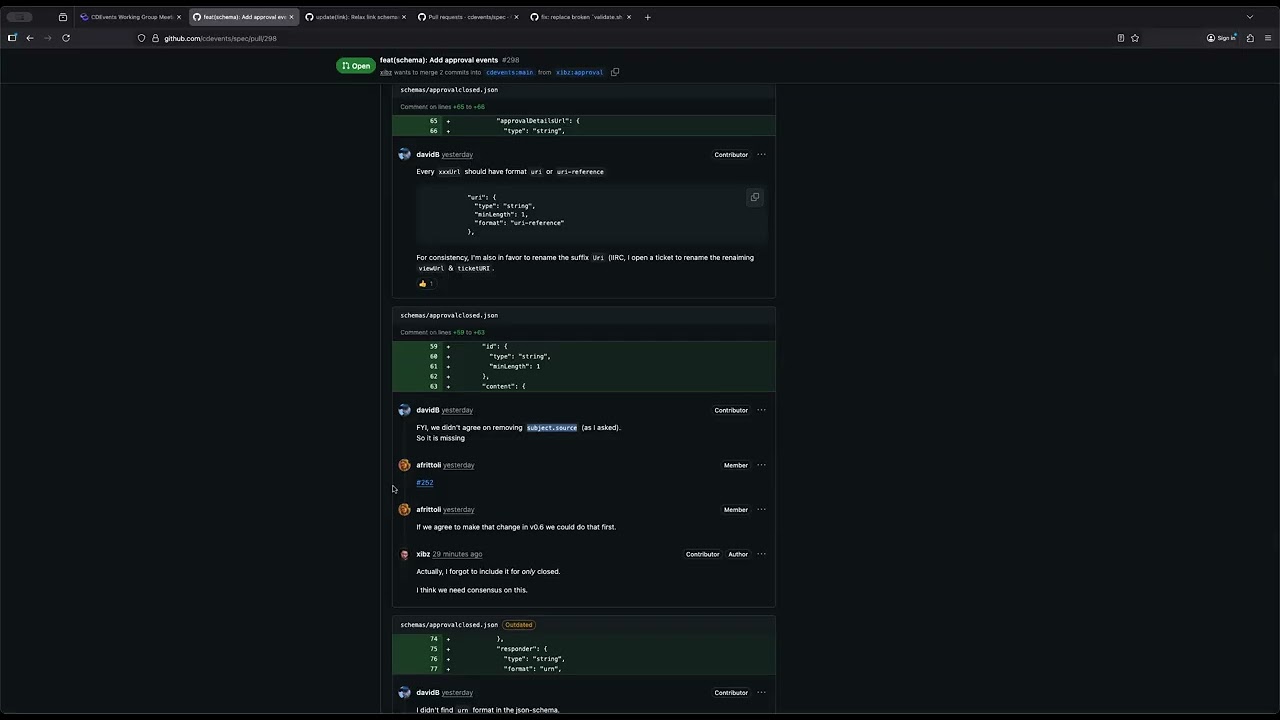The width and height of the screenshot is (1280, 720).
Task: Bookmark this page with the star icon
Action: tap(1135, 38)
